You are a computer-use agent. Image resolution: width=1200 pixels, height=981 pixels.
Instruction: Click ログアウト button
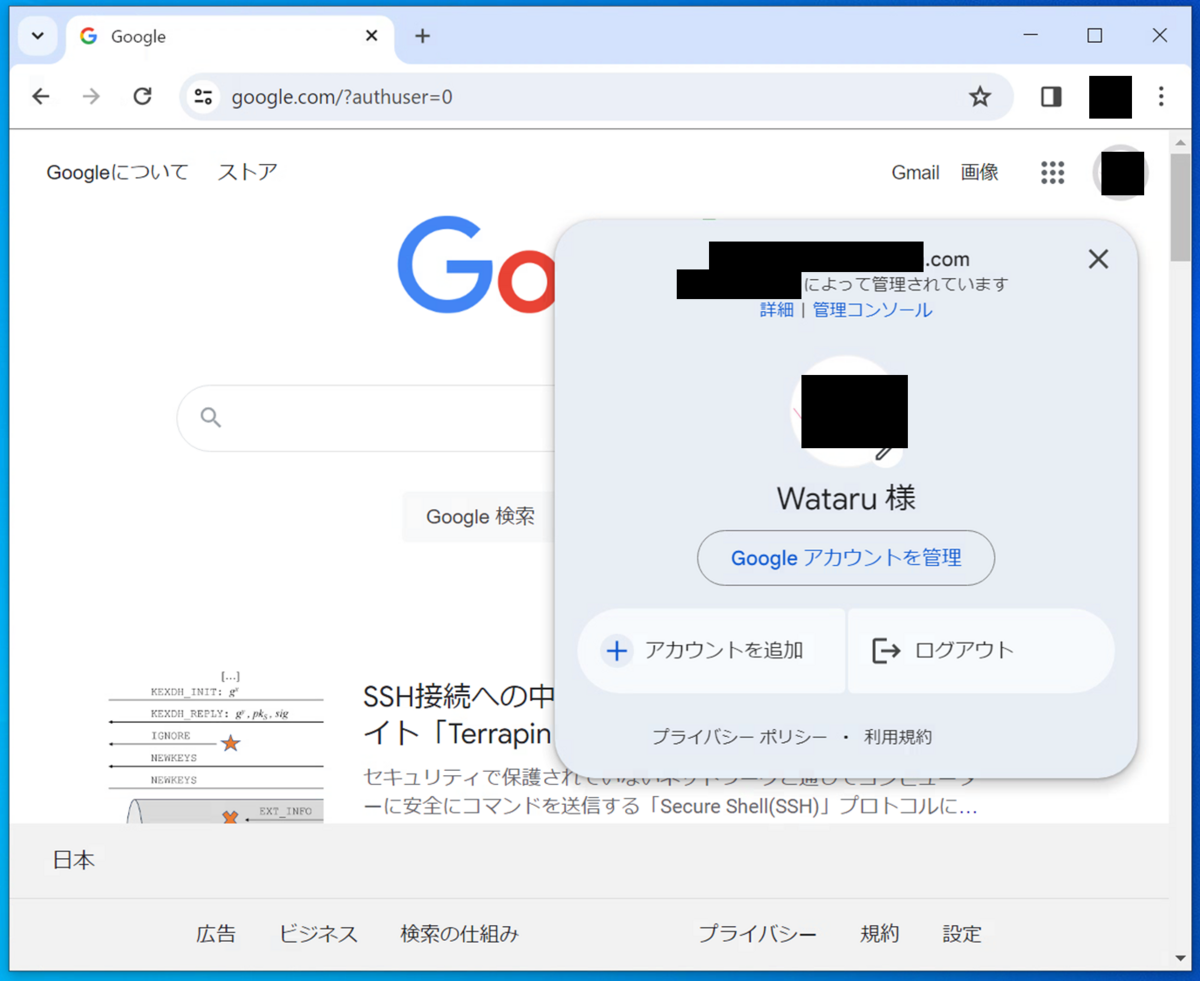[981, 651]
